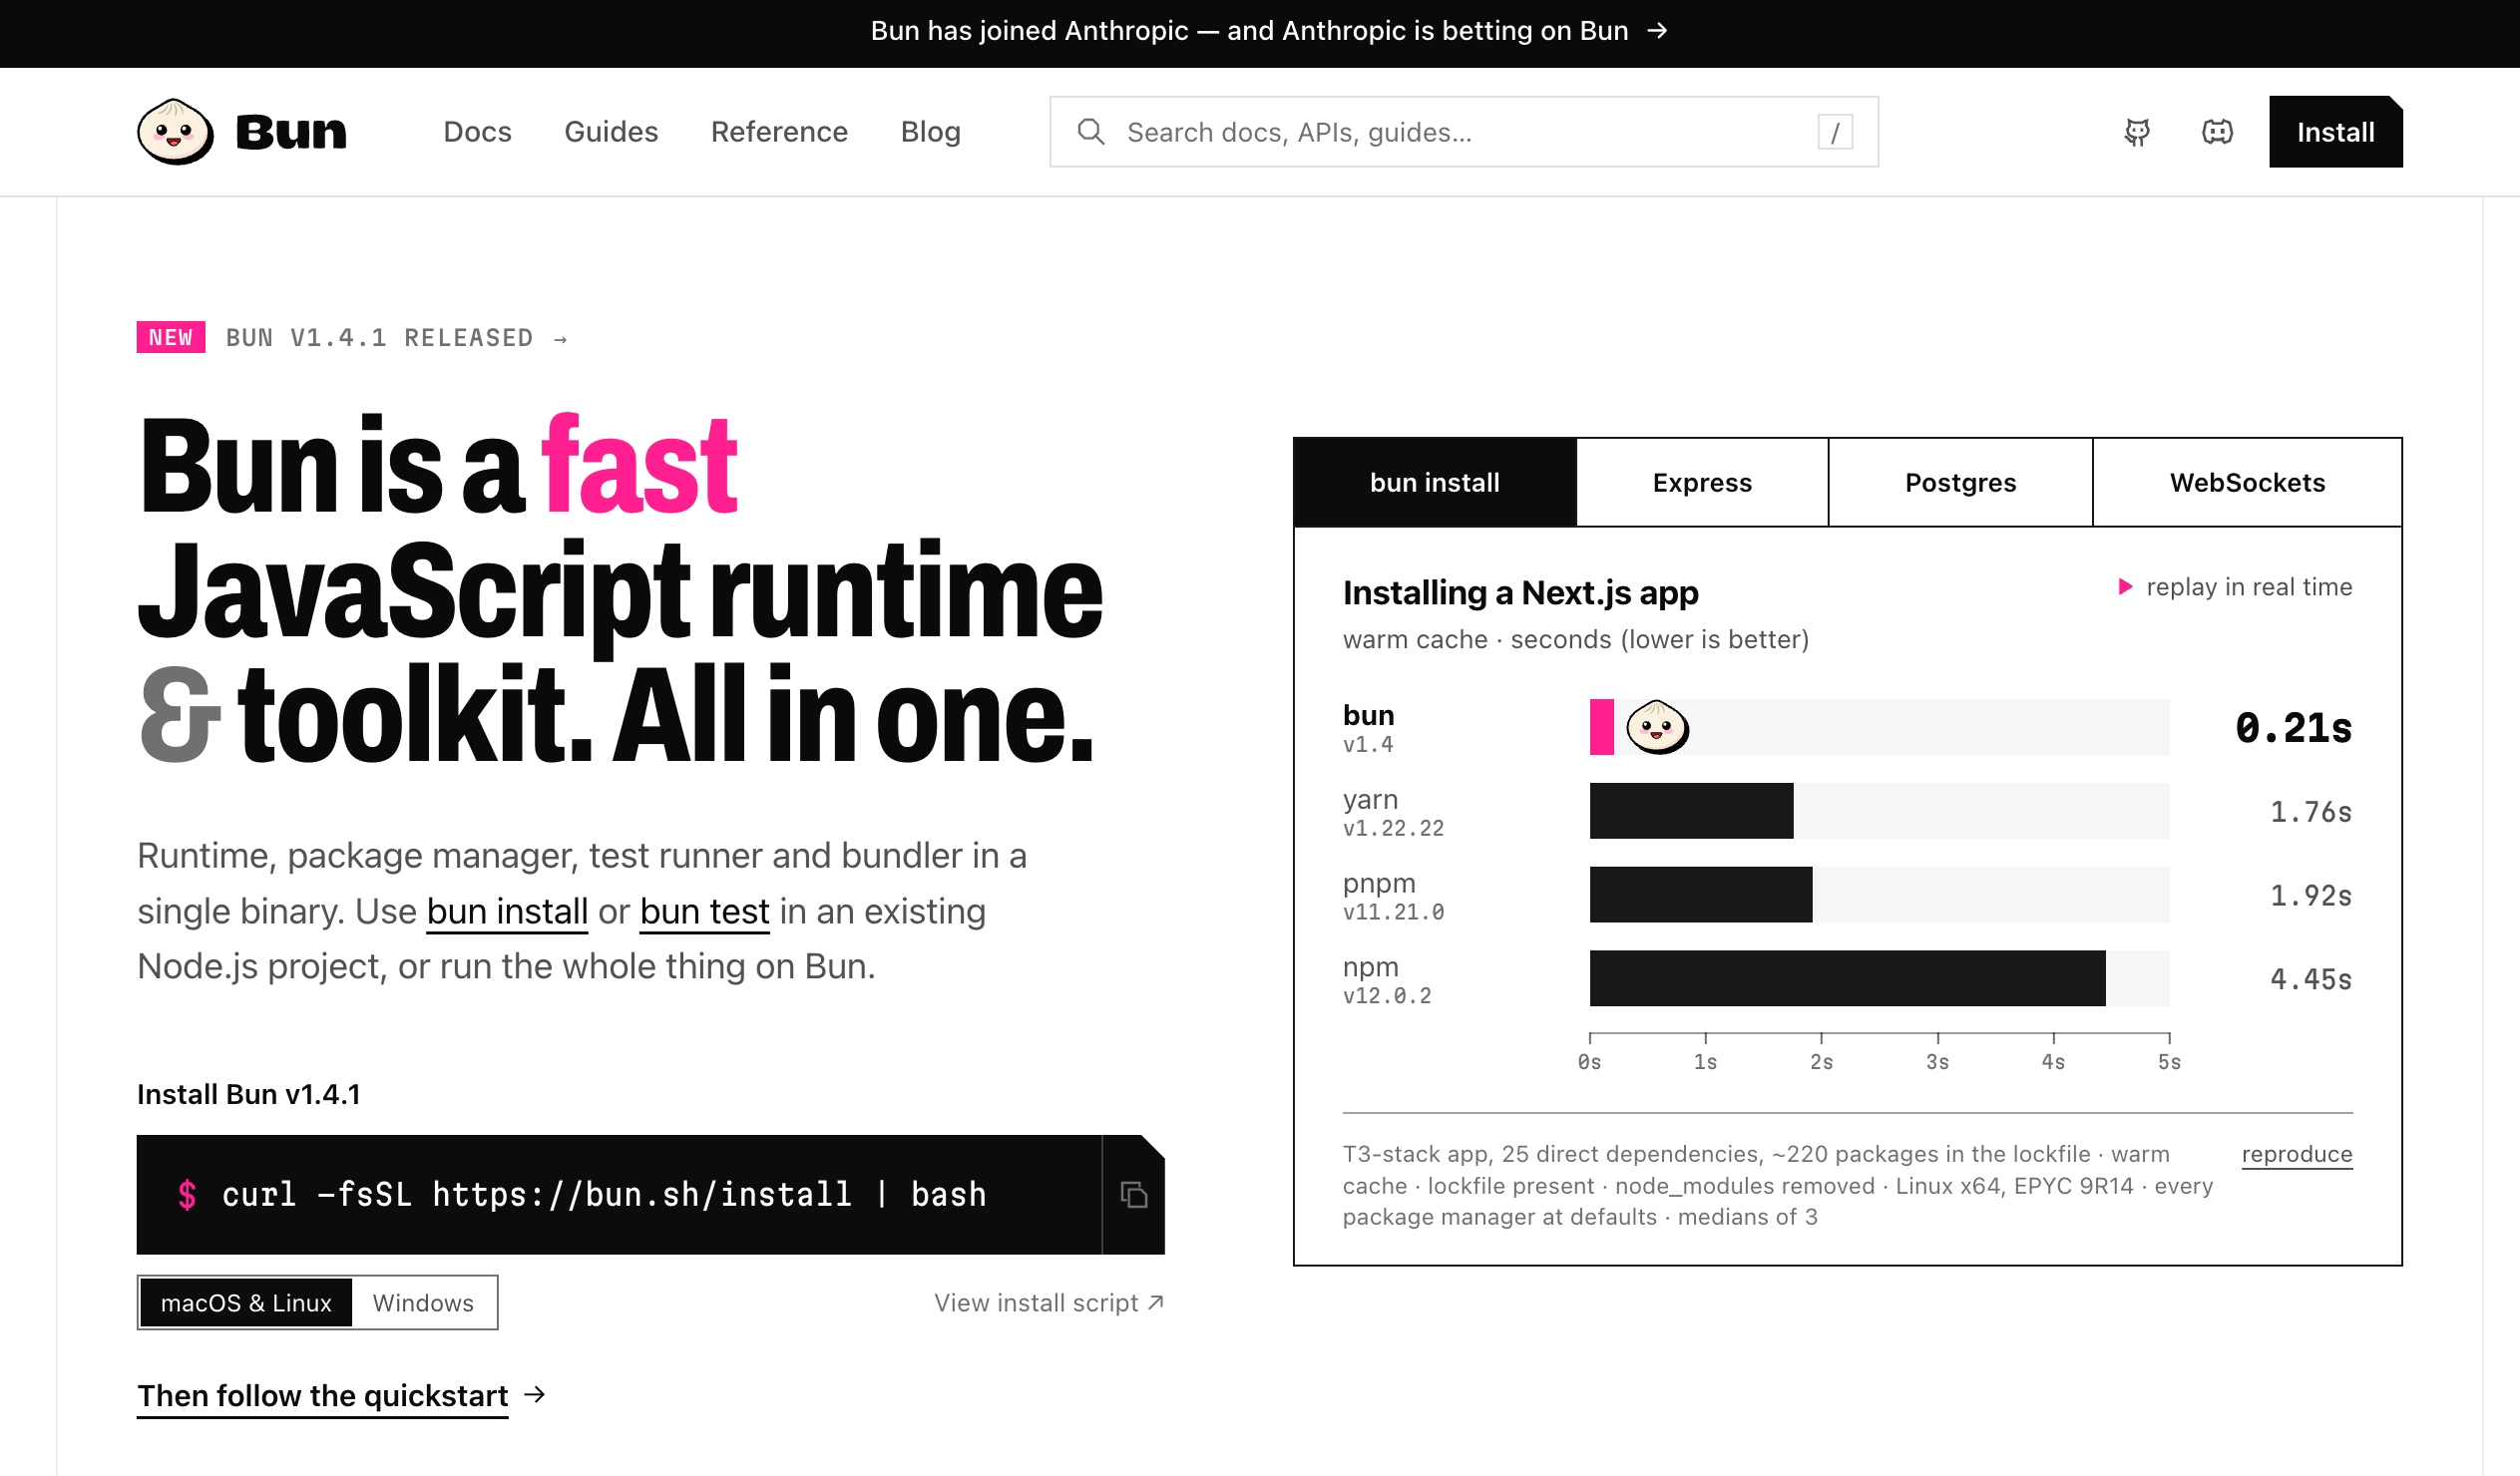Switch to the WebSockets benchmark tab
The image size is (2520, 1476).
(2247, 482)
